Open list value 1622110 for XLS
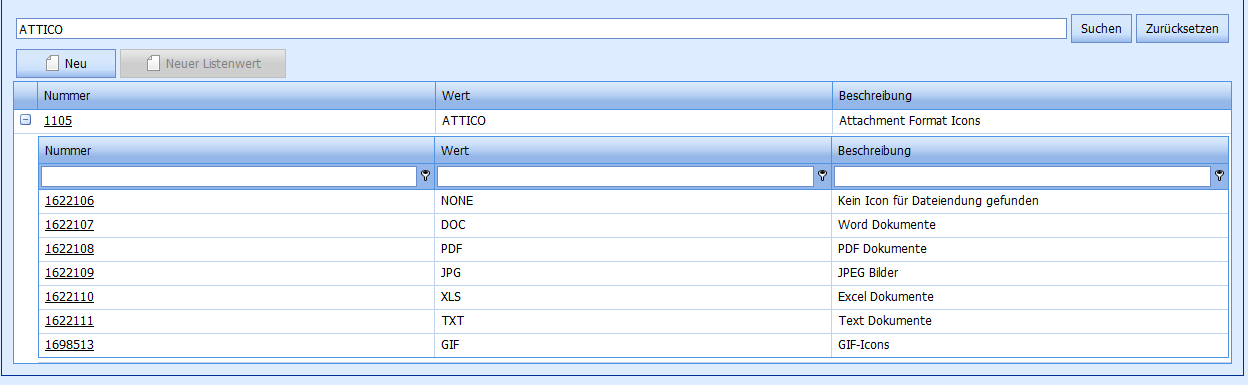Image resolution: width=1248 pixels, height=385 pixels. (x=69, y=297)
